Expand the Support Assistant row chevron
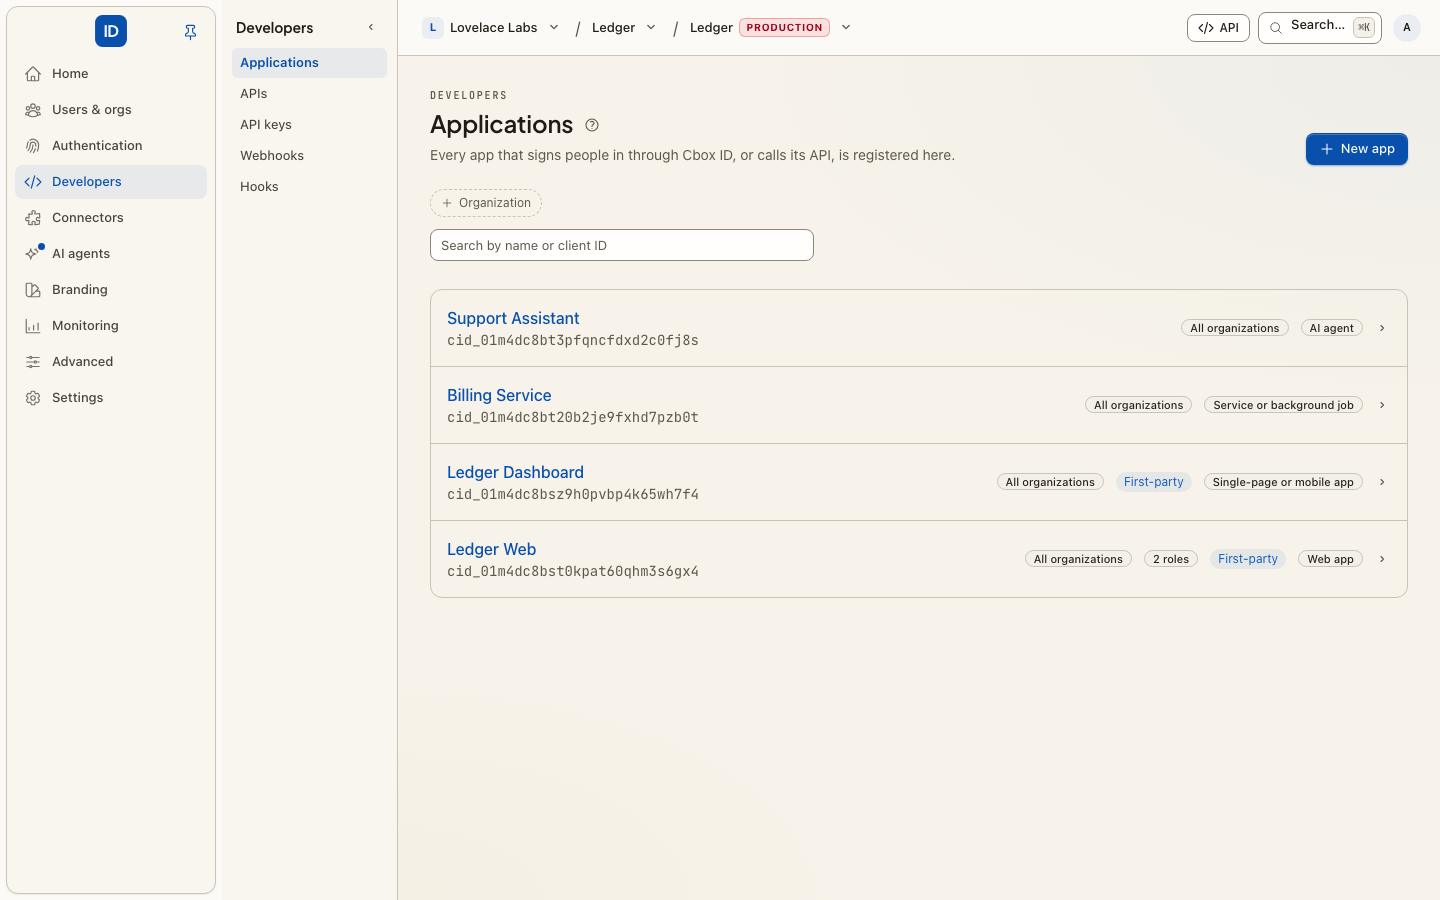This screenshot has height=900, width=1440. pyautogui.click(x=1382, y=328)
